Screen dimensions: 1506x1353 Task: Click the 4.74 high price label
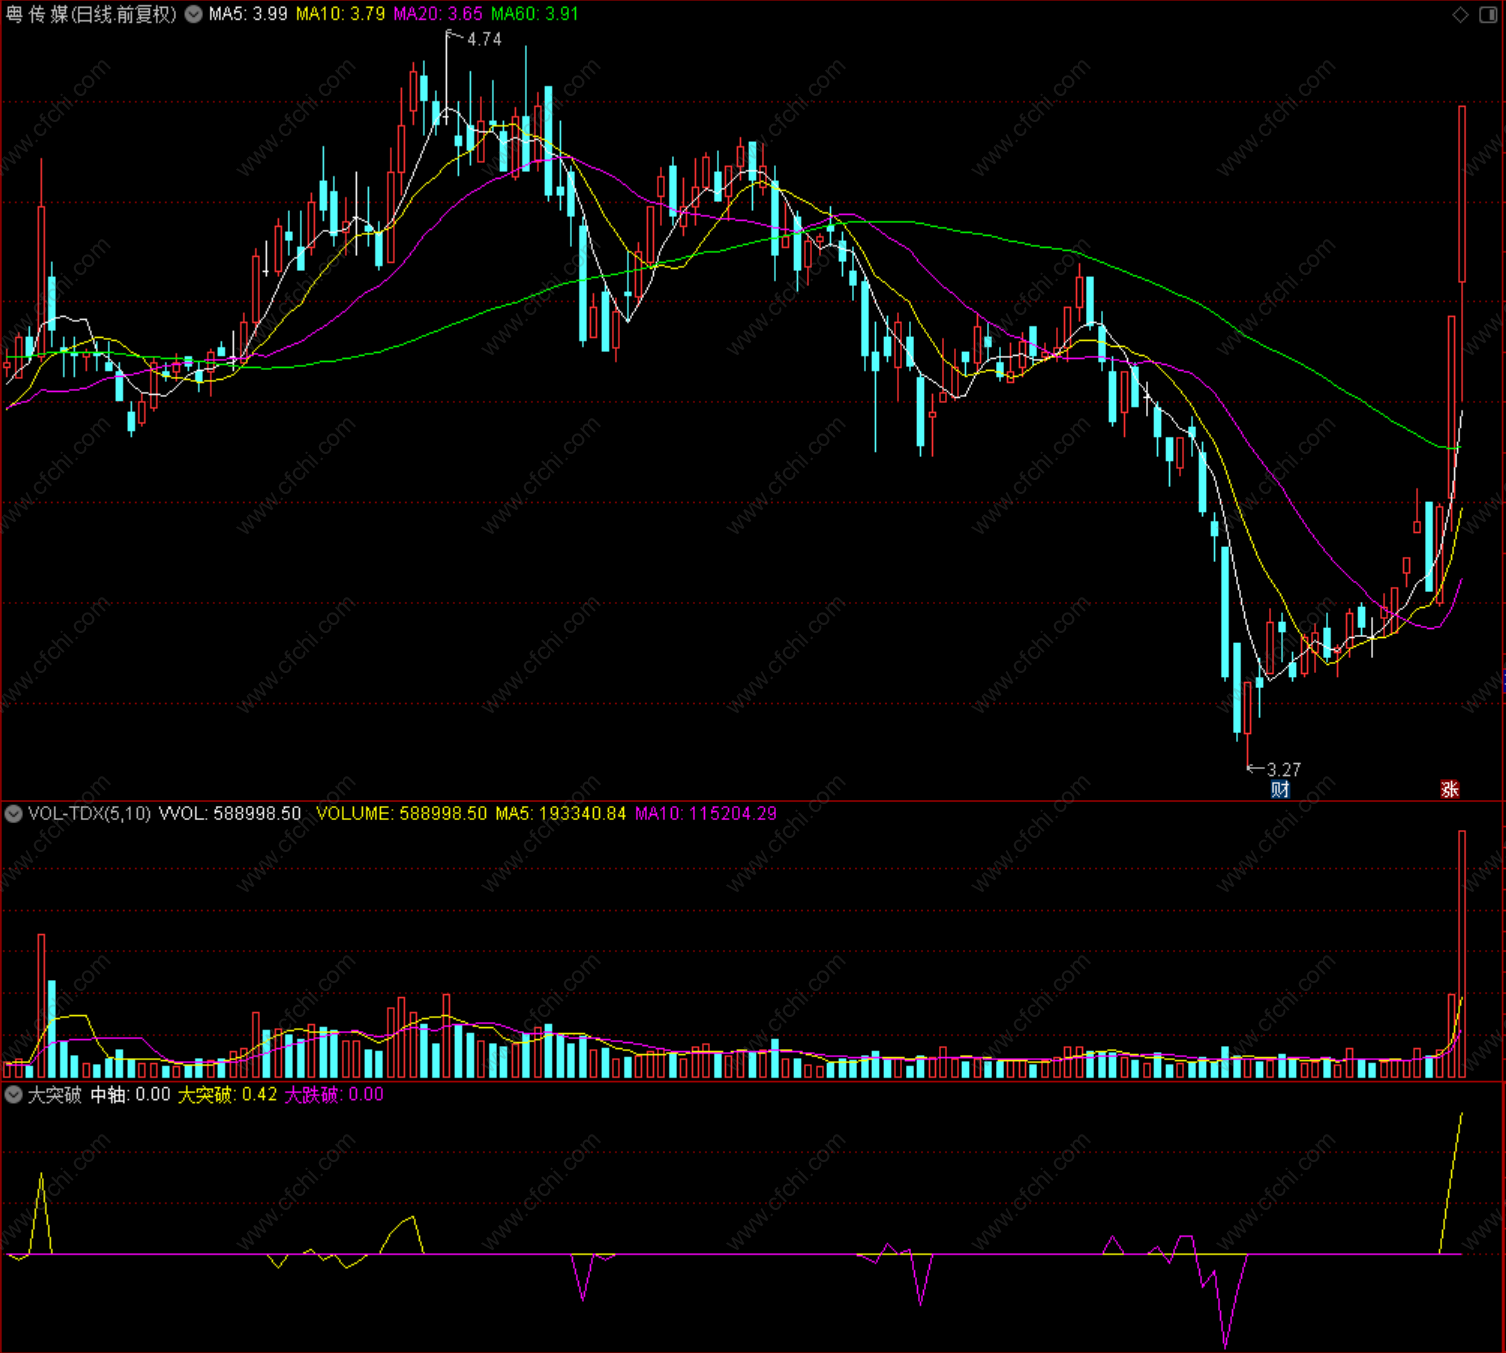[x=484, y=39]
